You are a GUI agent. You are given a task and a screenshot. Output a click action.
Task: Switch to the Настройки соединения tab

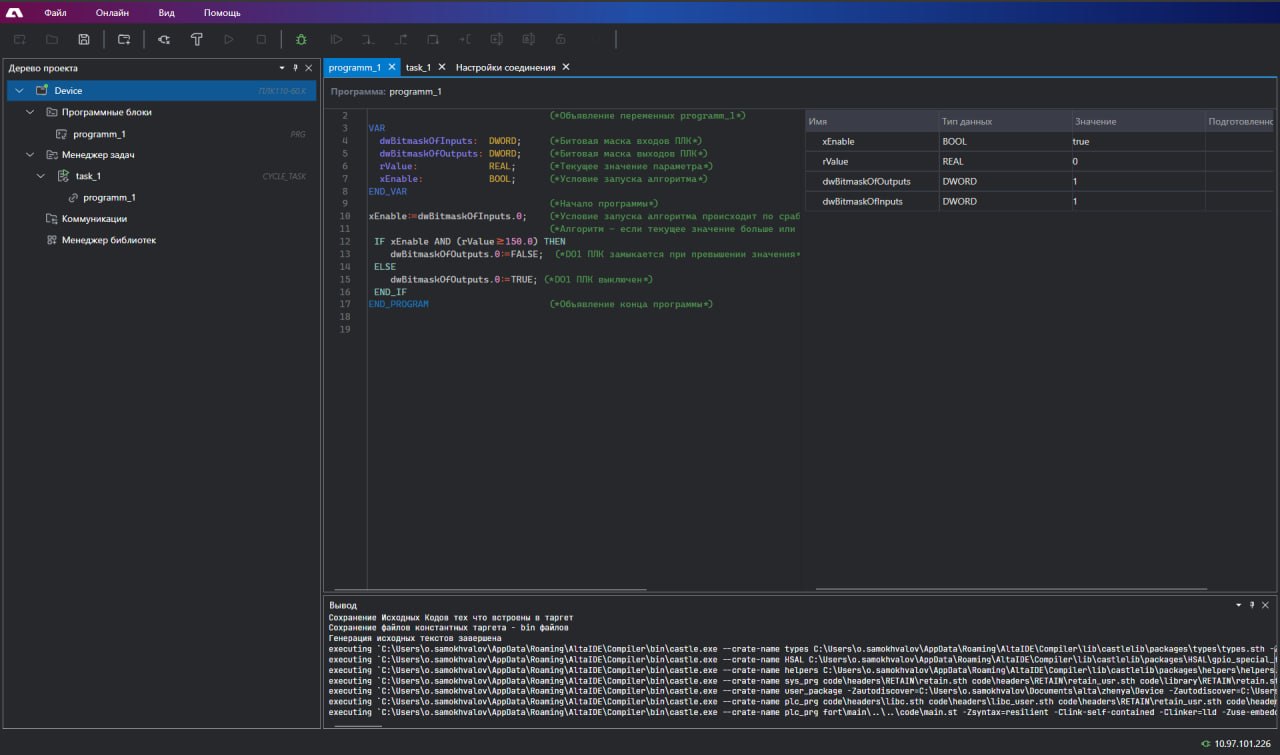505,67
